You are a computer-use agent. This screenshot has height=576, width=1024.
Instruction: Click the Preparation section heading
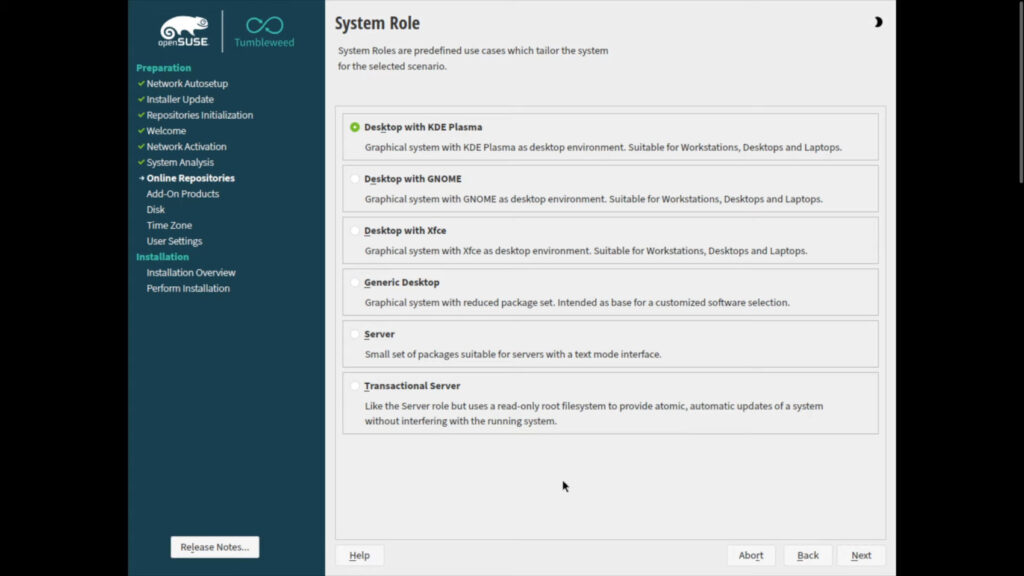click(163, 68)
